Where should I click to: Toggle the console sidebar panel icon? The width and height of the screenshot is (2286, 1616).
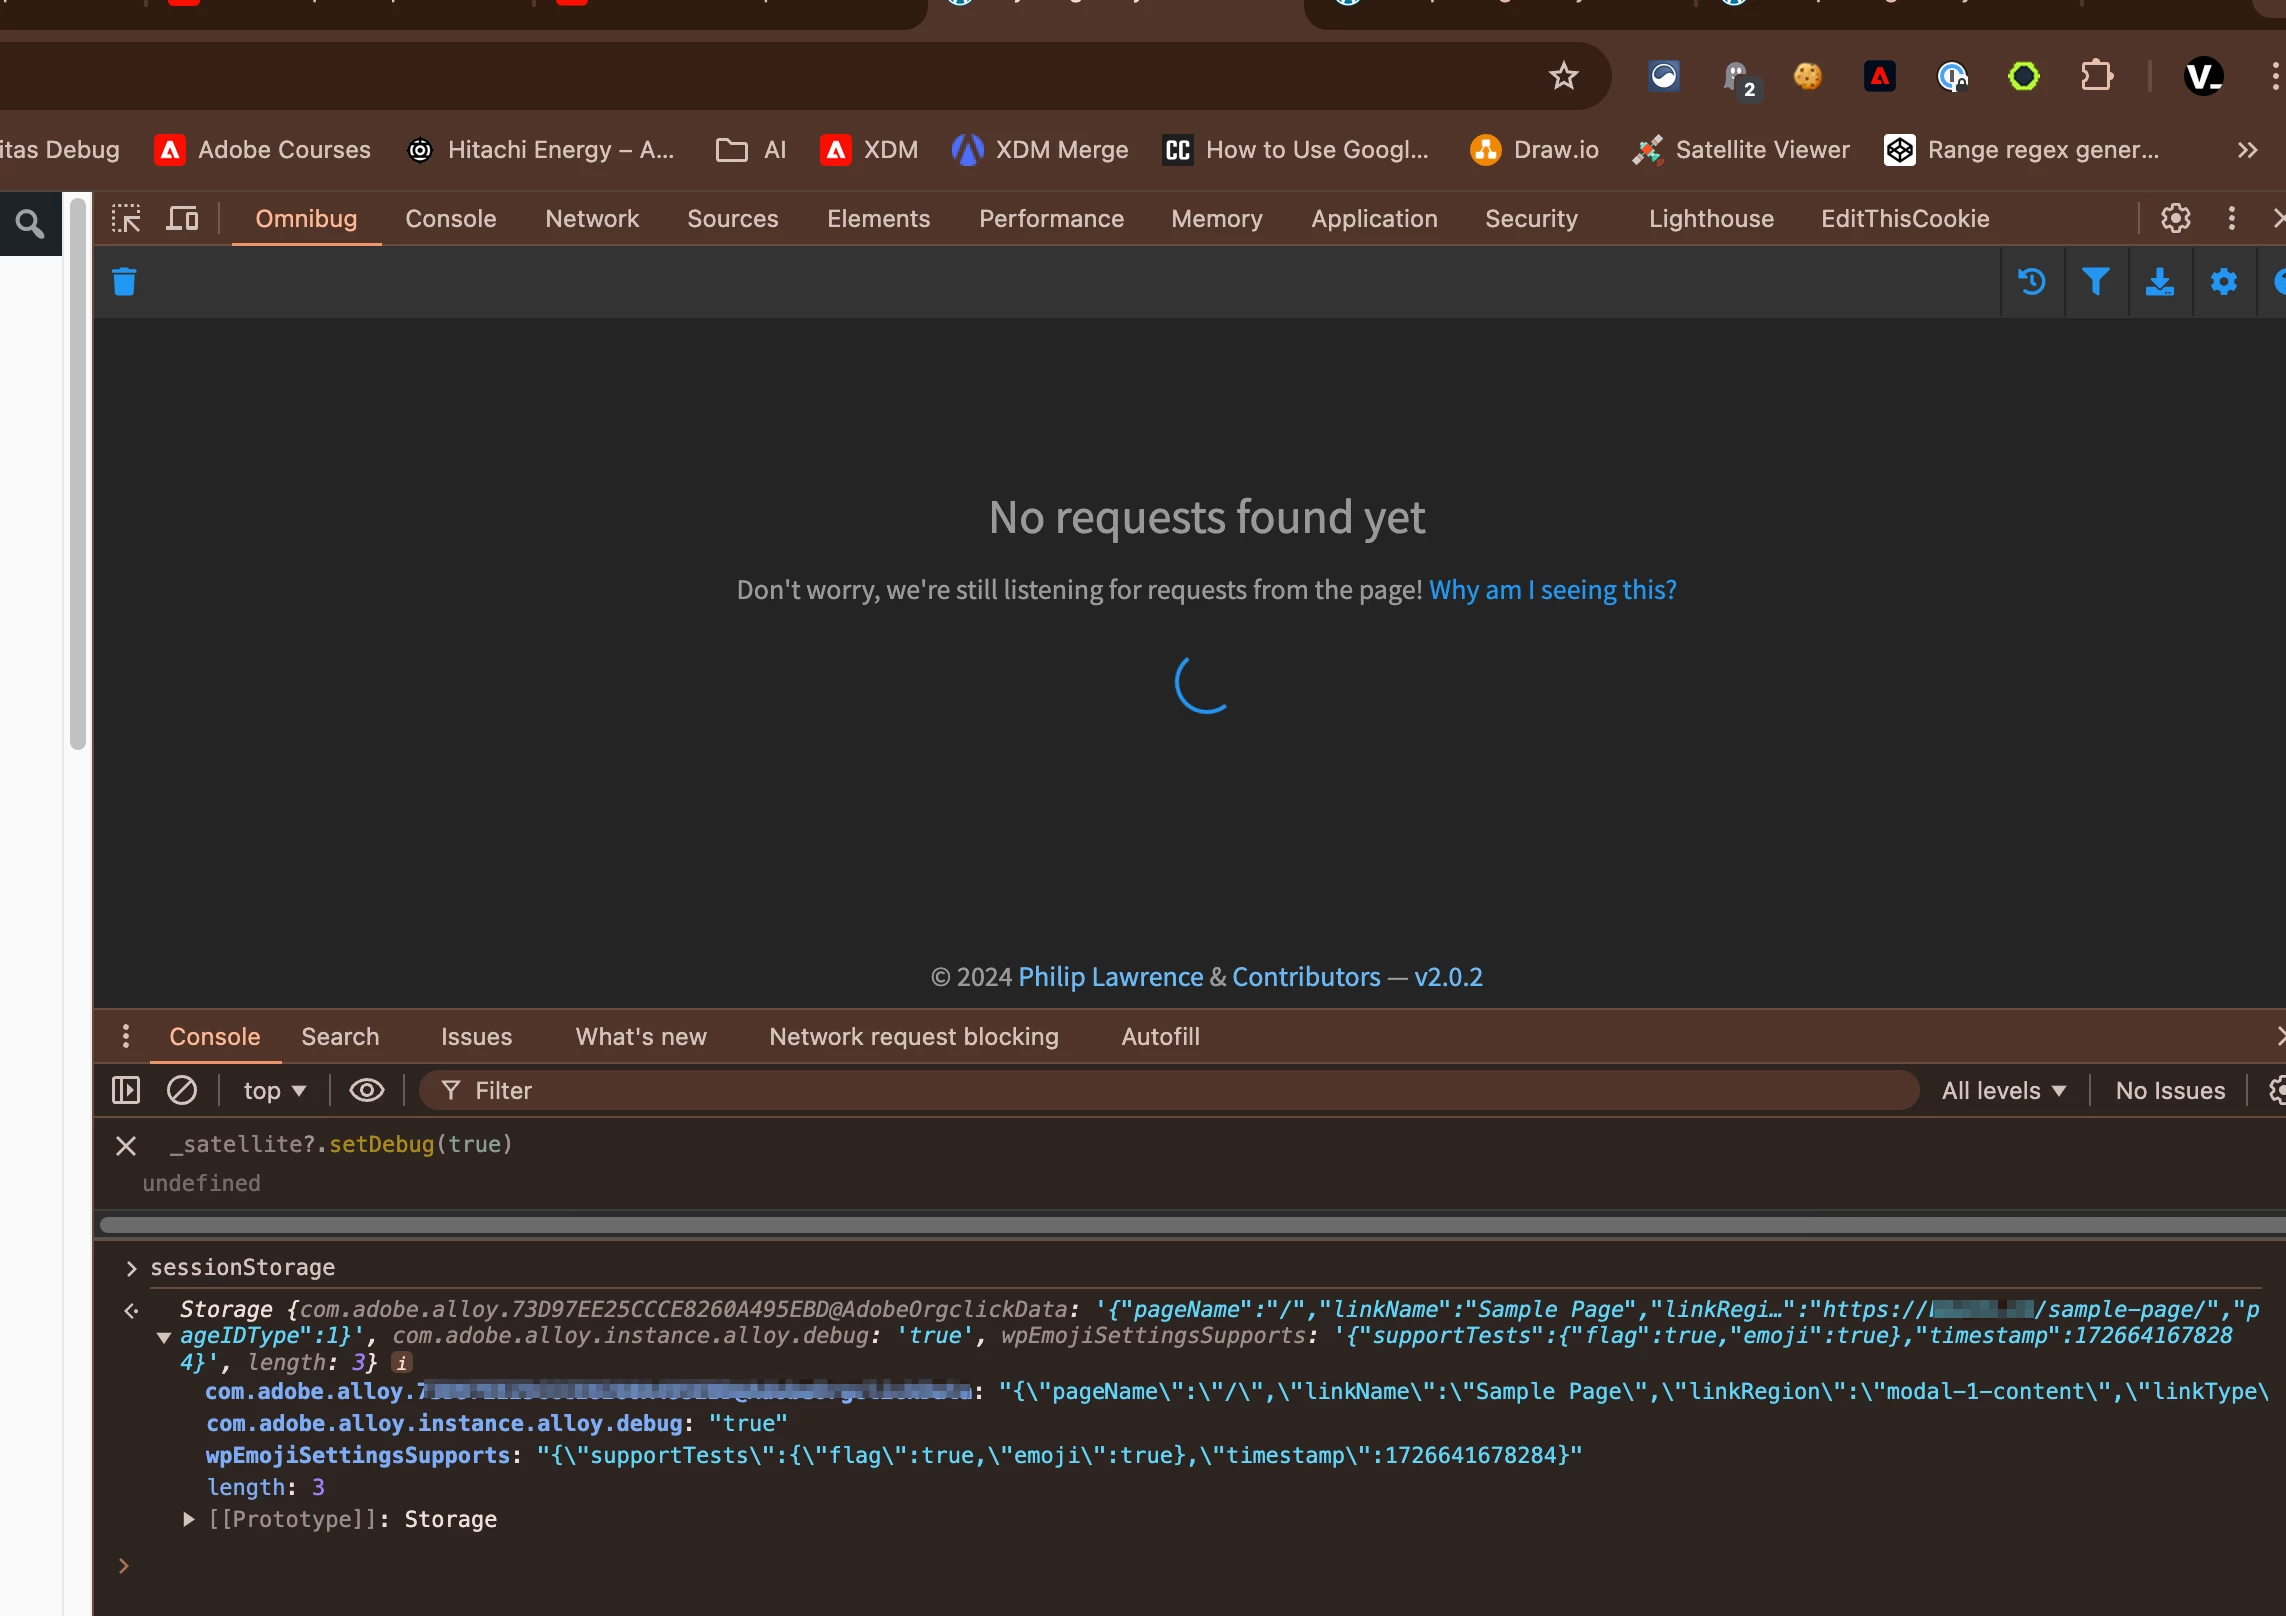click(x=126, y=1090)
